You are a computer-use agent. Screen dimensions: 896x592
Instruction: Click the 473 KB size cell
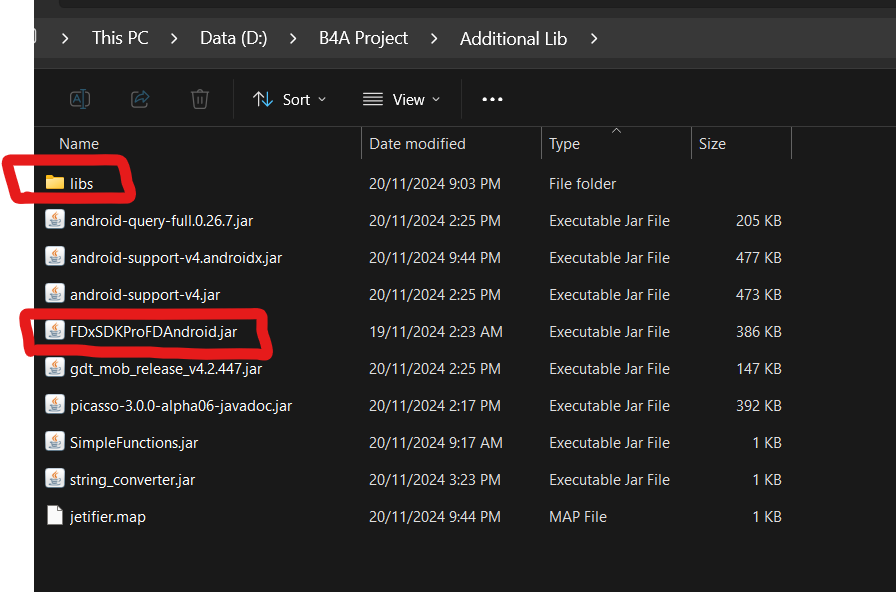[x=758, y=295]
